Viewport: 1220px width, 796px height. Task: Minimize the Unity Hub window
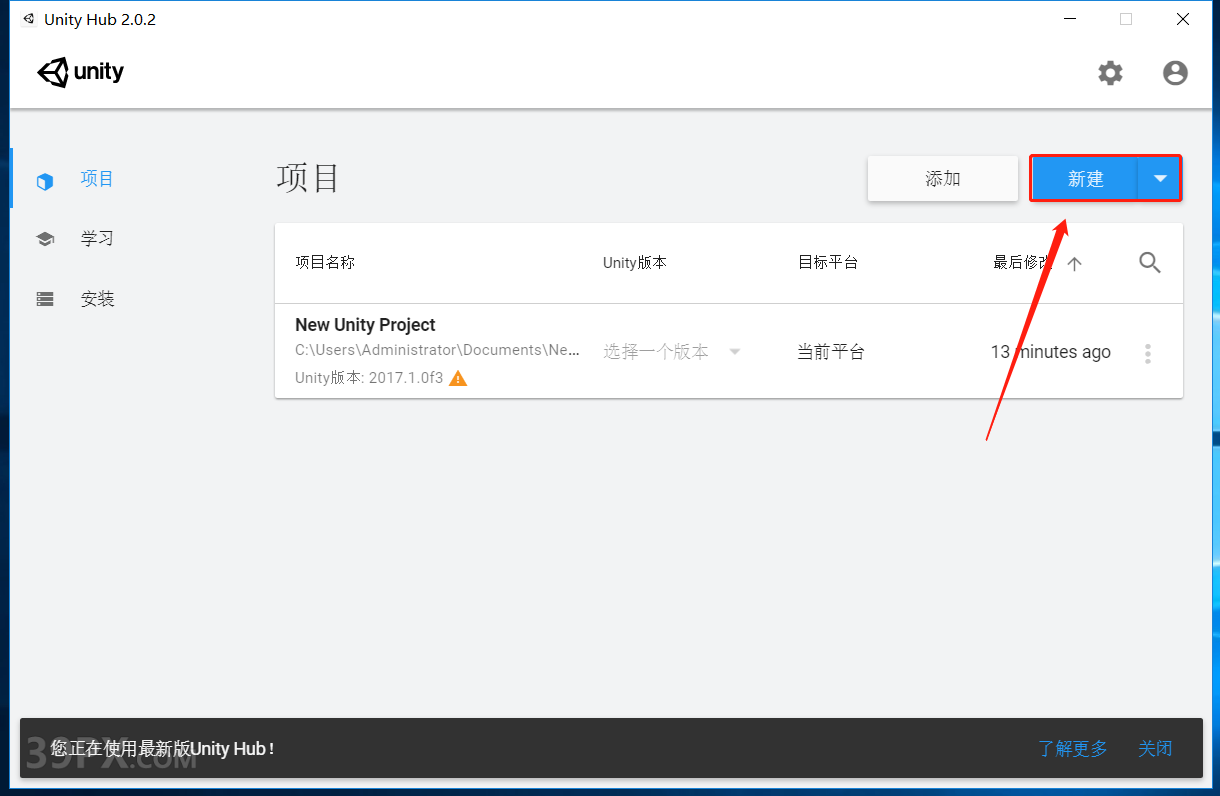point(1069,19)
